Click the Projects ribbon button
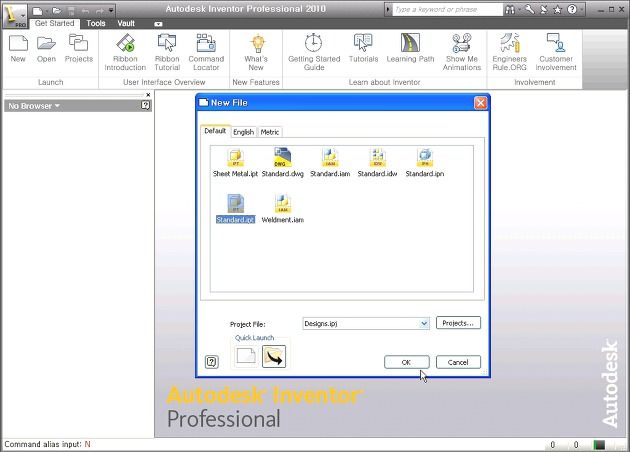Screen dimensions: 630x452 coord(79,49)
